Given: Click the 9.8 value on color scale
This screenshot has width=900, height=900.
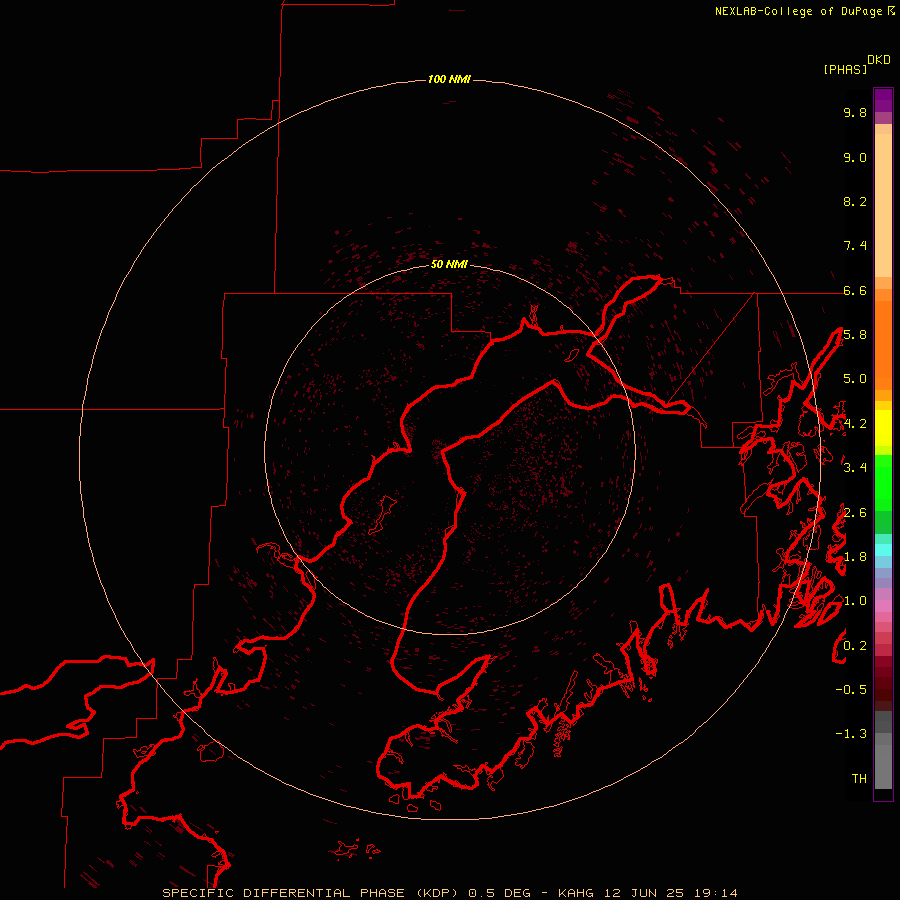Looking at the screenshot, I should 855,112.
